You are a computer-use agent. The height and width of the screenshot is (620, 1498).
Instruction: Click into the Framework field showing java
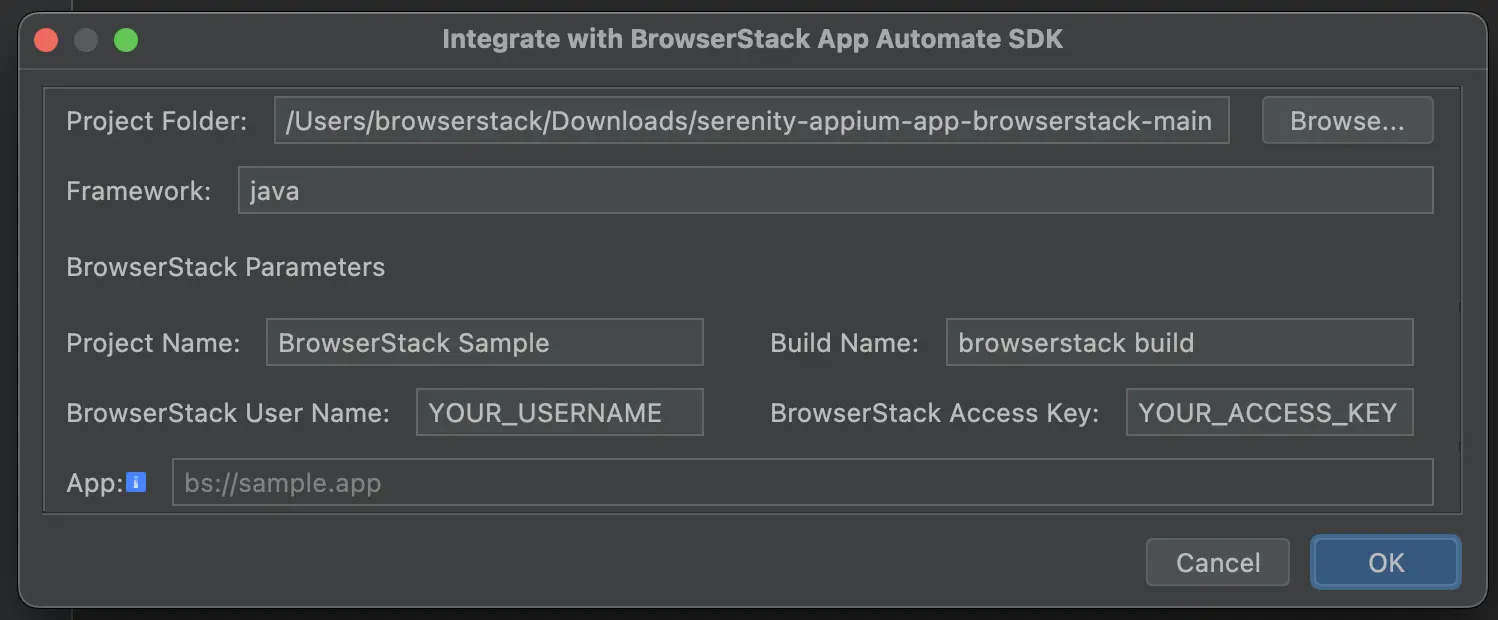[835, 190]
